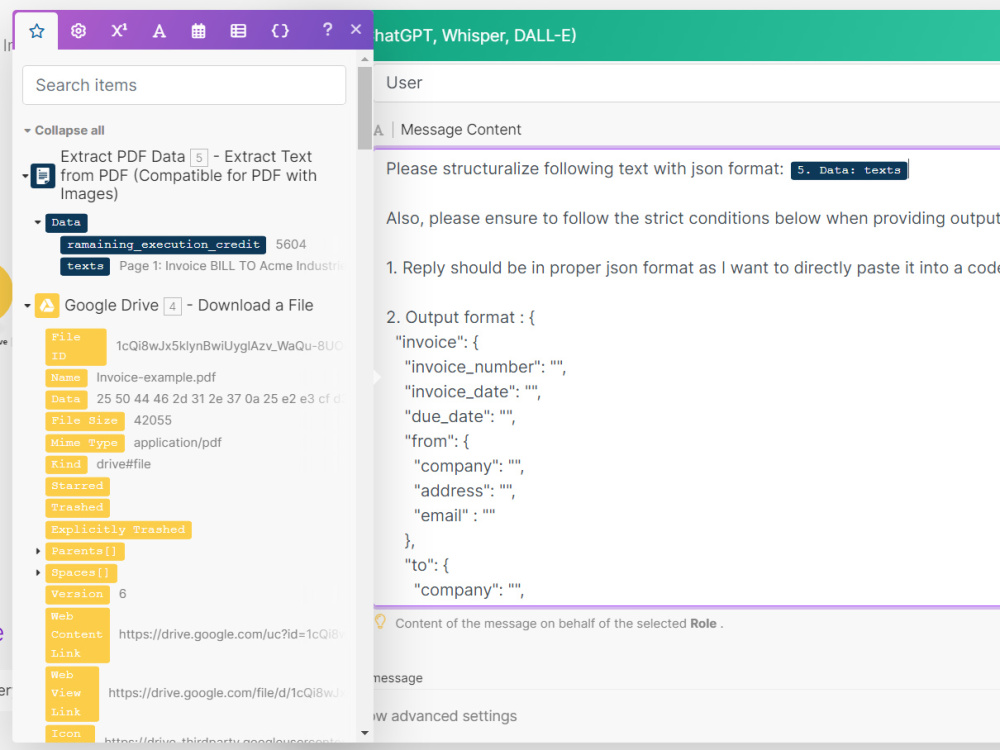Insert ramaining_execution_credit variable

click(163, 244)
